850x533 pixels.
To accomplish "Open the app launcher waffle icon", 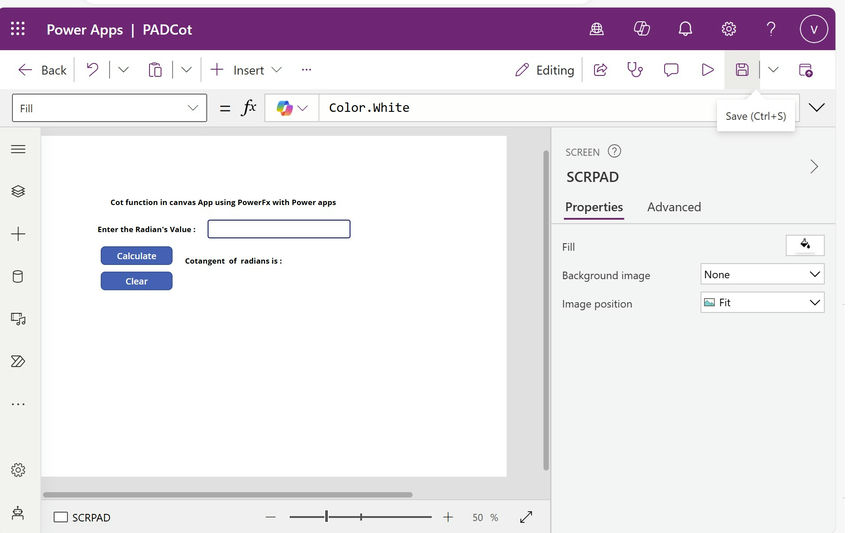I will [18, 29].
